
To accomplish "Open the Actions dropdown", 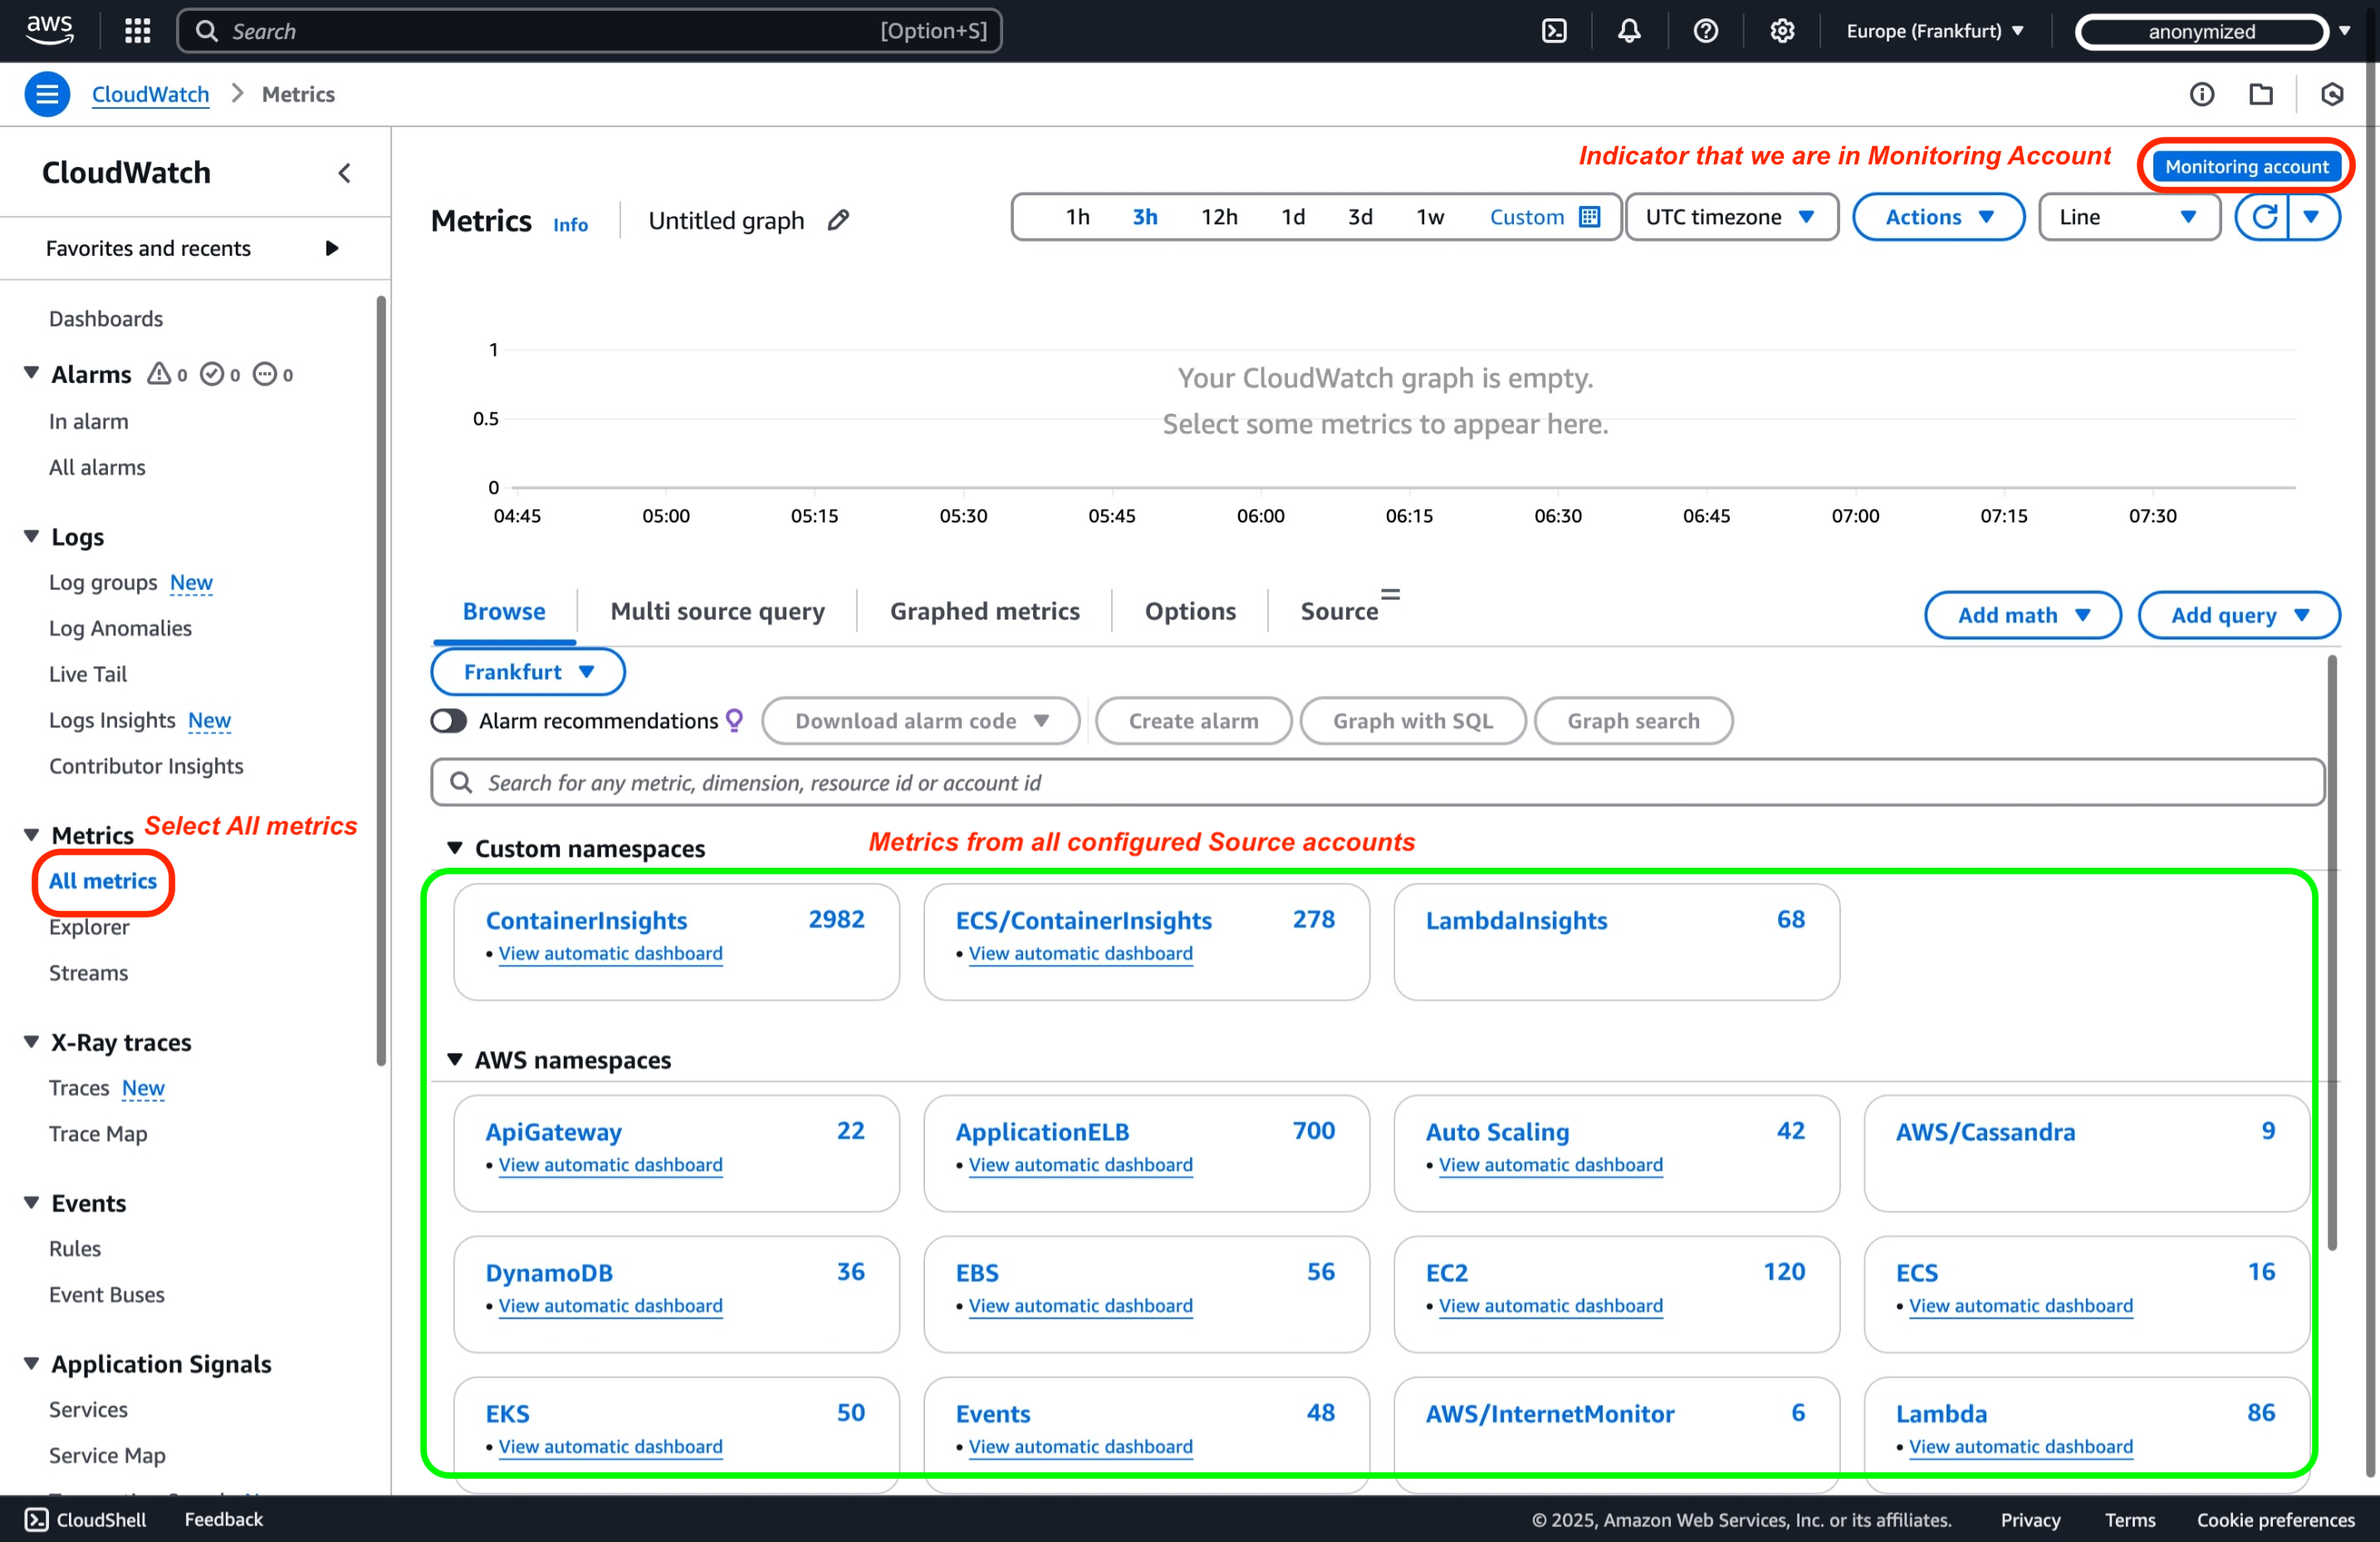I will point(1939,217).
